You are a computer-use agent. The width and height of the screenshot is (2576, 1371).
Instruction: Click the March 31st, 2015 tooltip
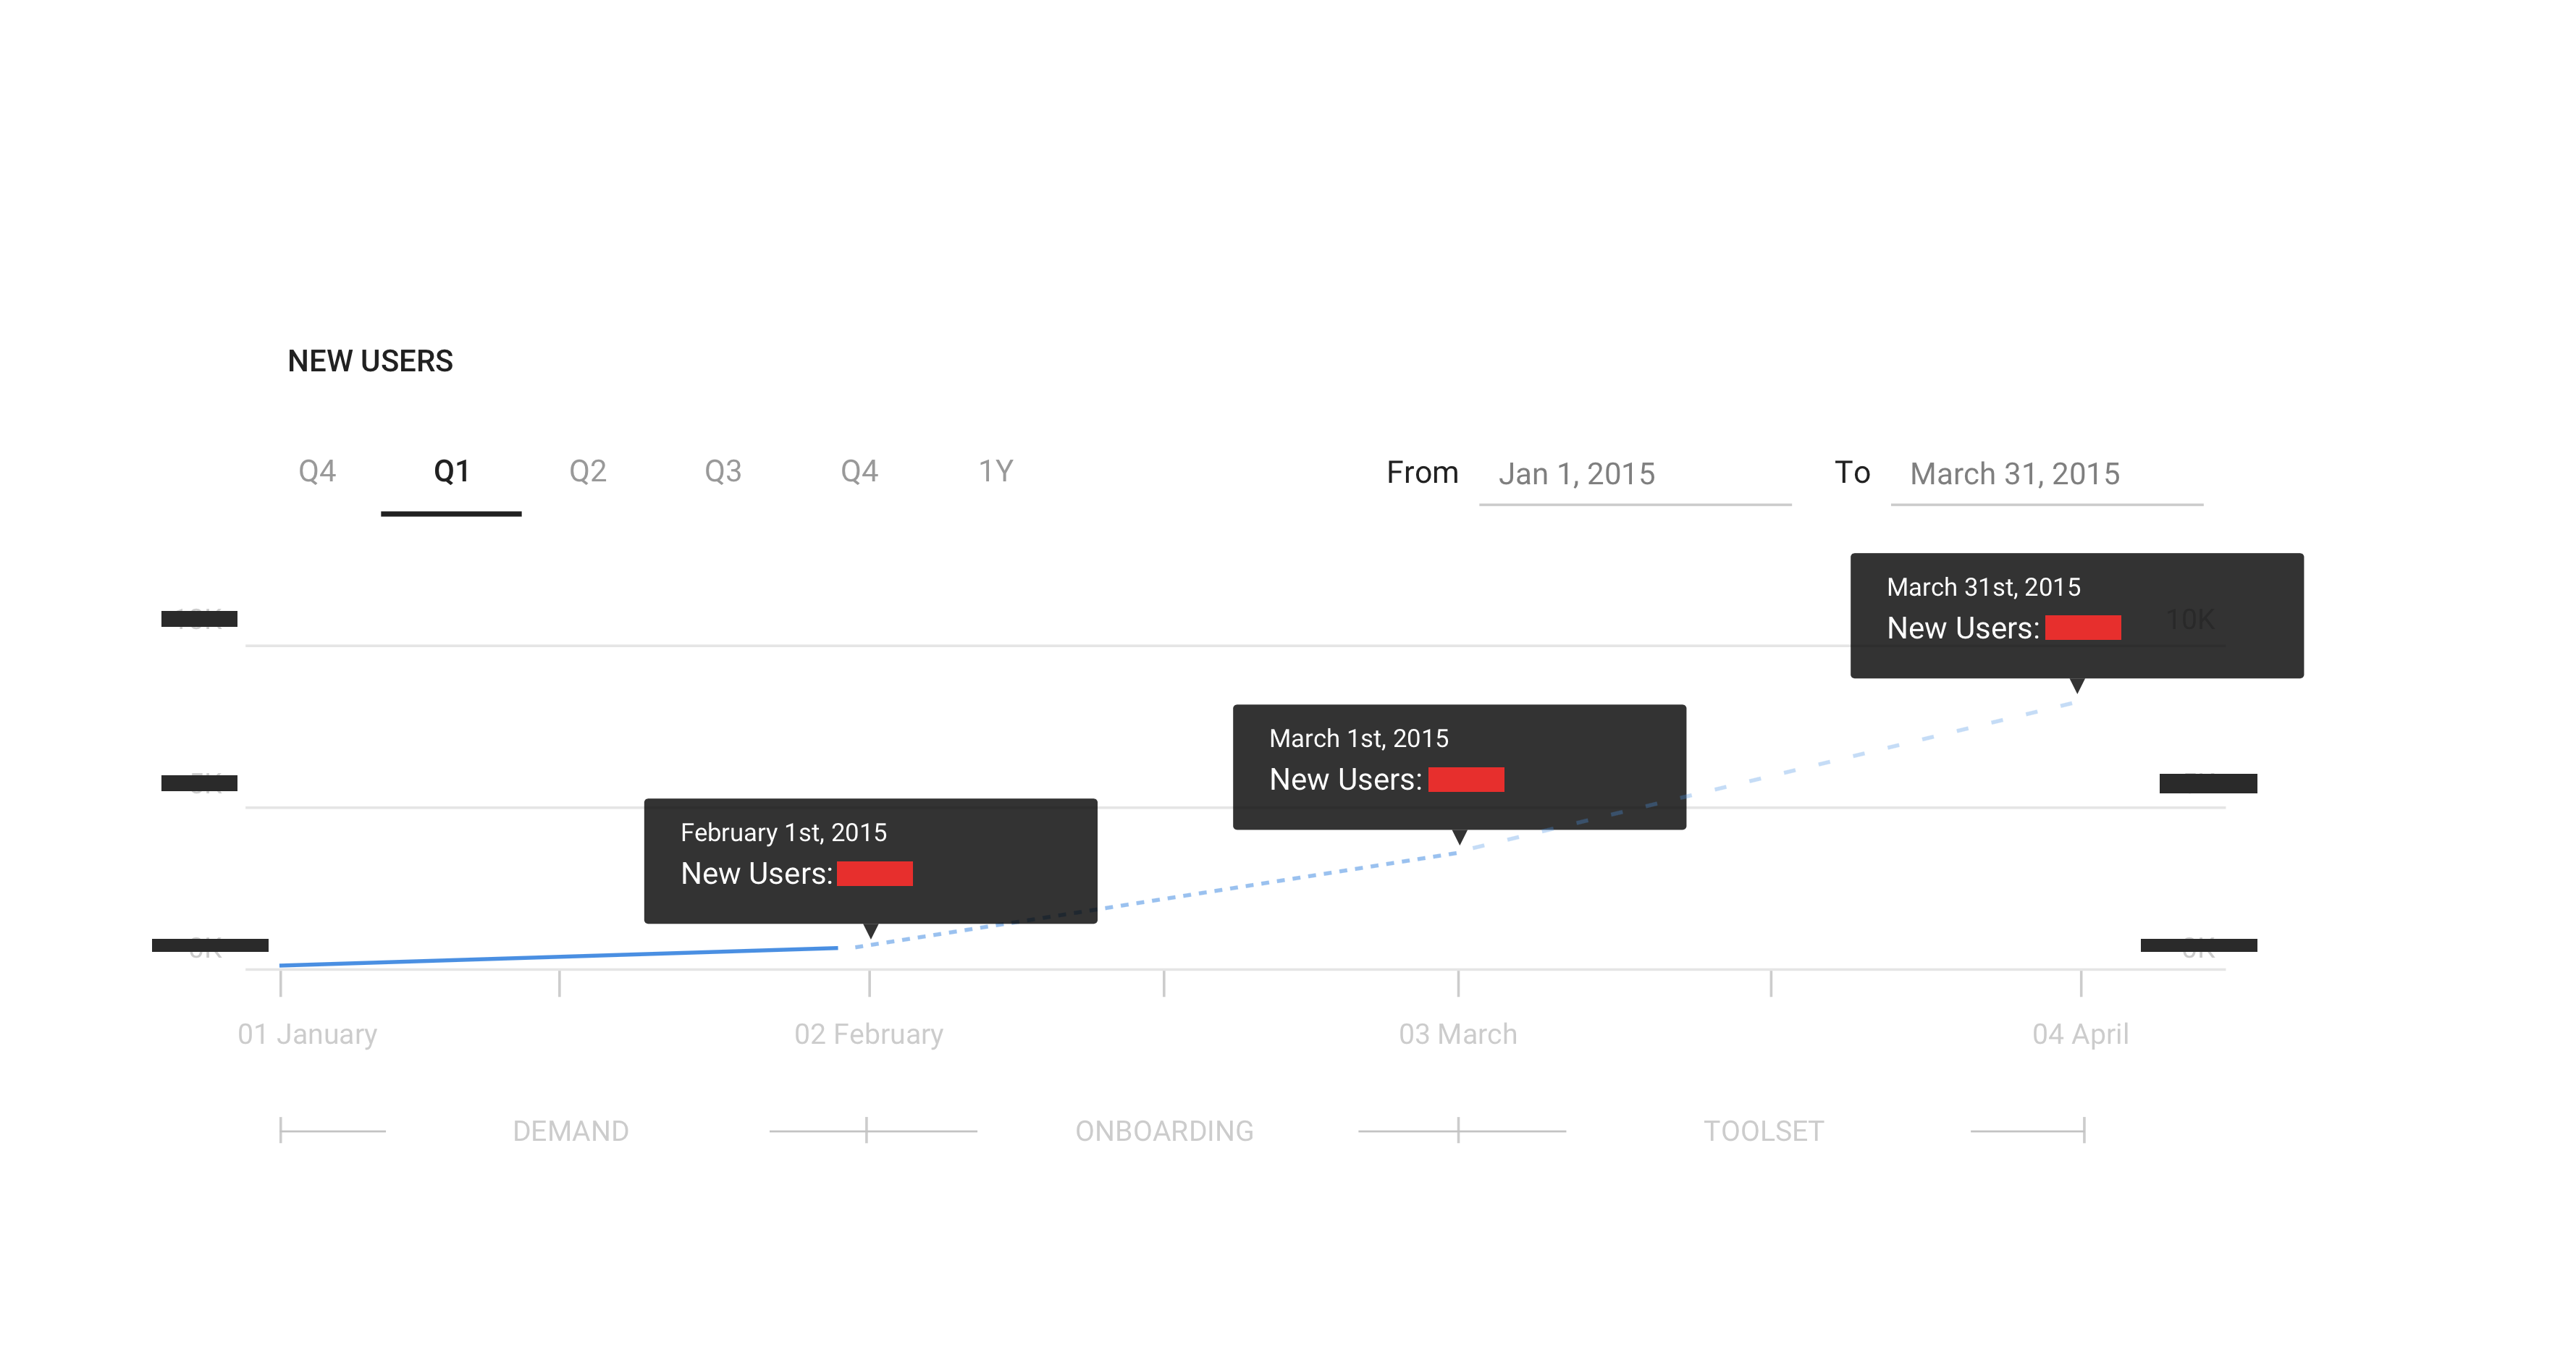(2076, 615)
